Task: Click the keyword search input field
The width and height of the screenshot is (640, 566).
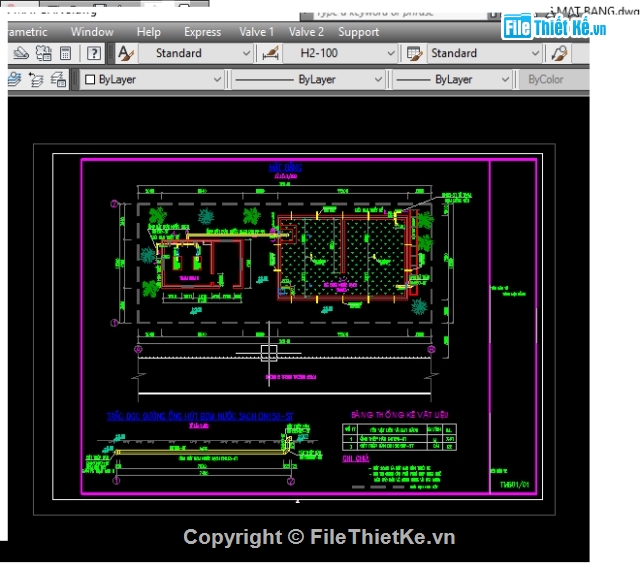Action: [x=400, y=15]
